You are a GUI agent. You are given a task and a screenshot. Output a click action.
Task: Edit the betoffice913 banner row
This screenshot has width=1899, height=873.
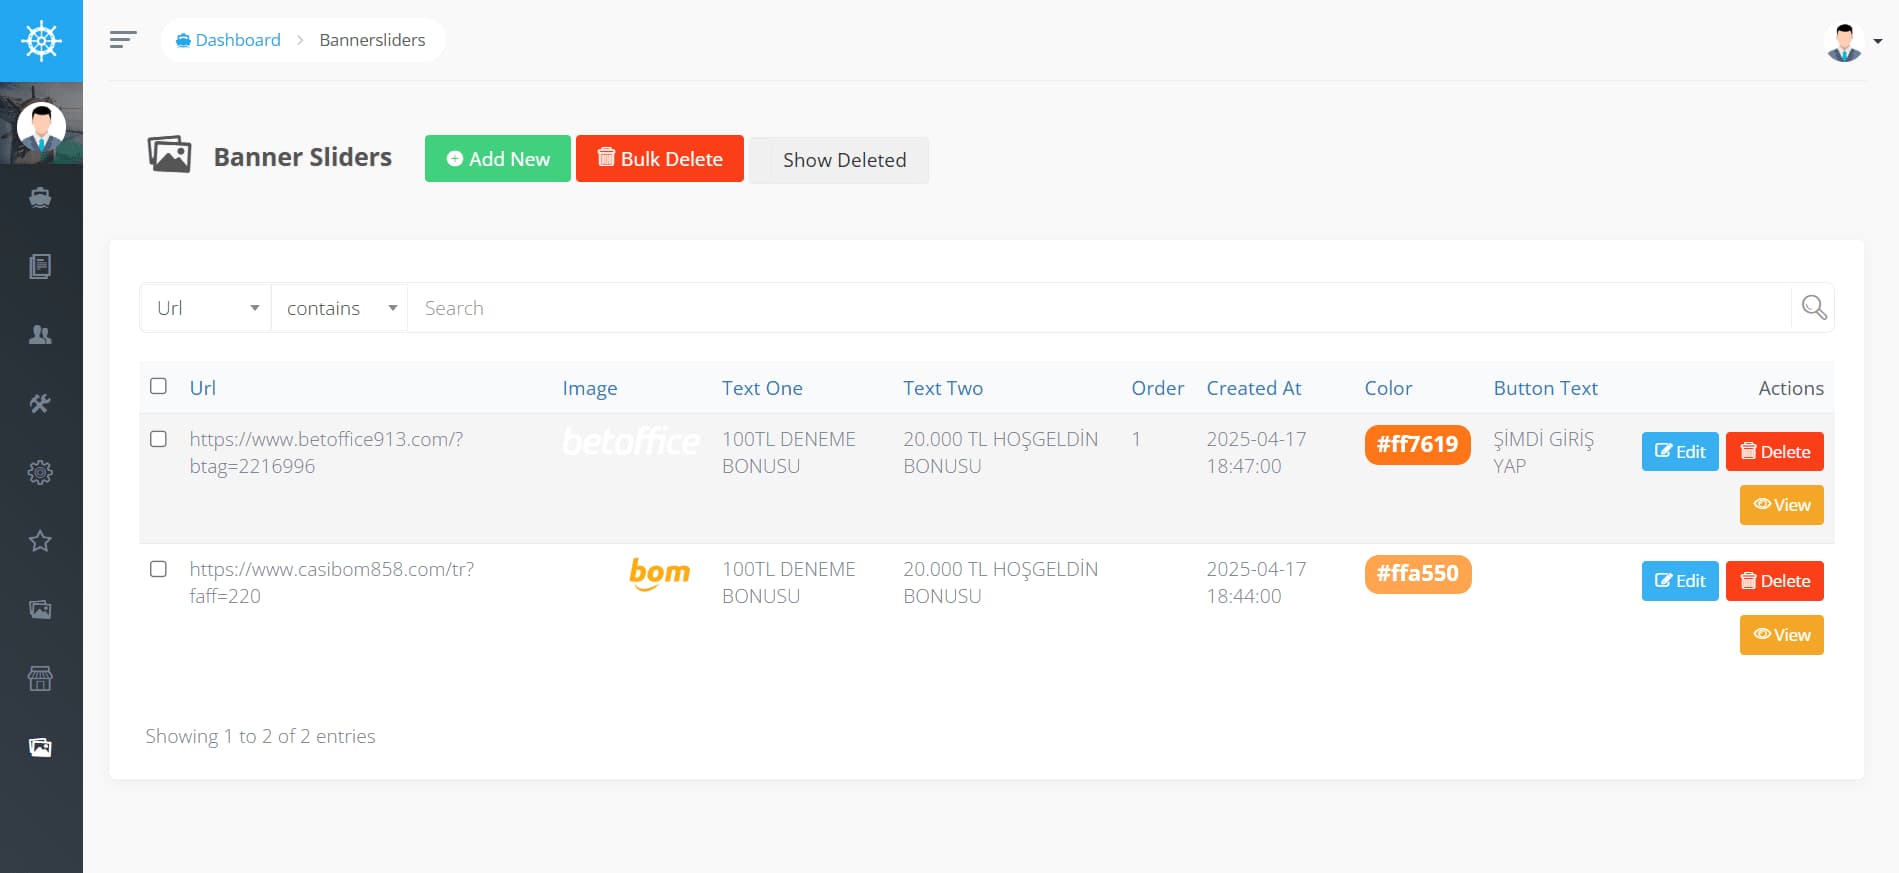1680,451
